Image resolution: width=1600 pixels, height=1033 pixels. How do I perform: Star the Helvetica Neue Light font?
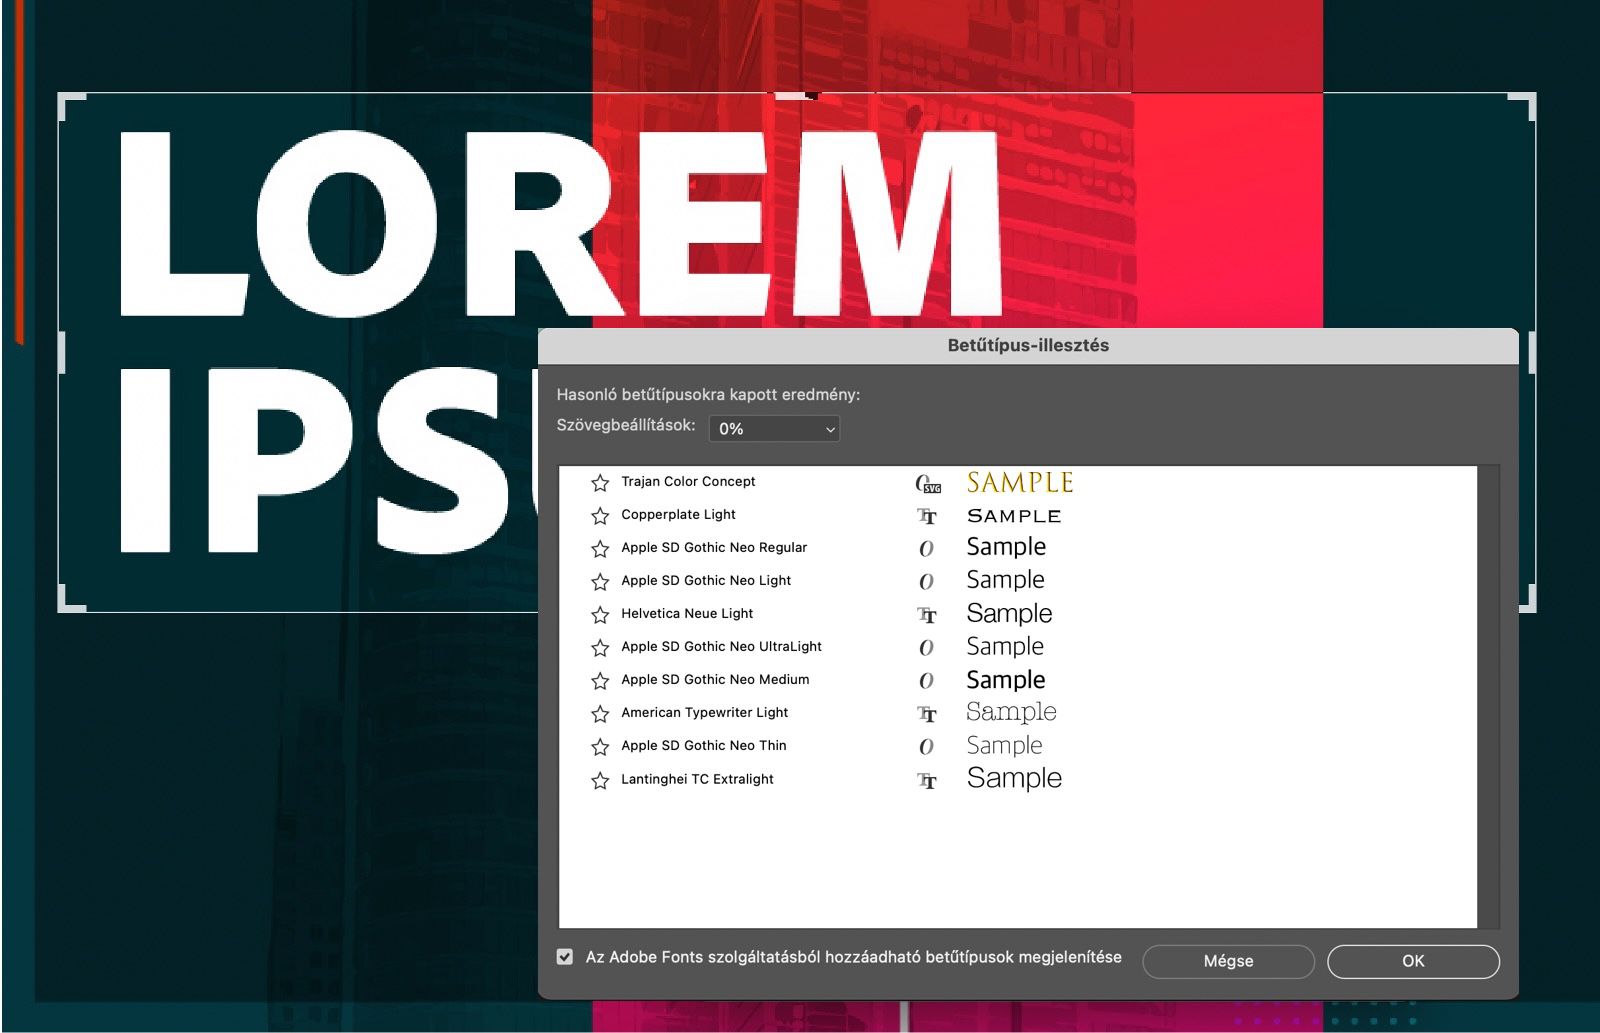pyautogui.click(x=600, y=615)
